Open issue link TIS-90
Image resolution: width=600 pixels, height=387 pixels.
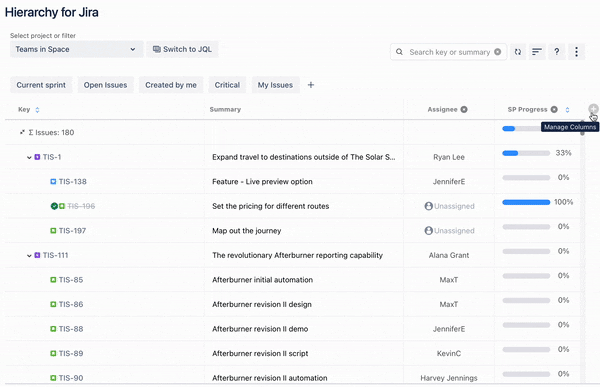[71, 378]
